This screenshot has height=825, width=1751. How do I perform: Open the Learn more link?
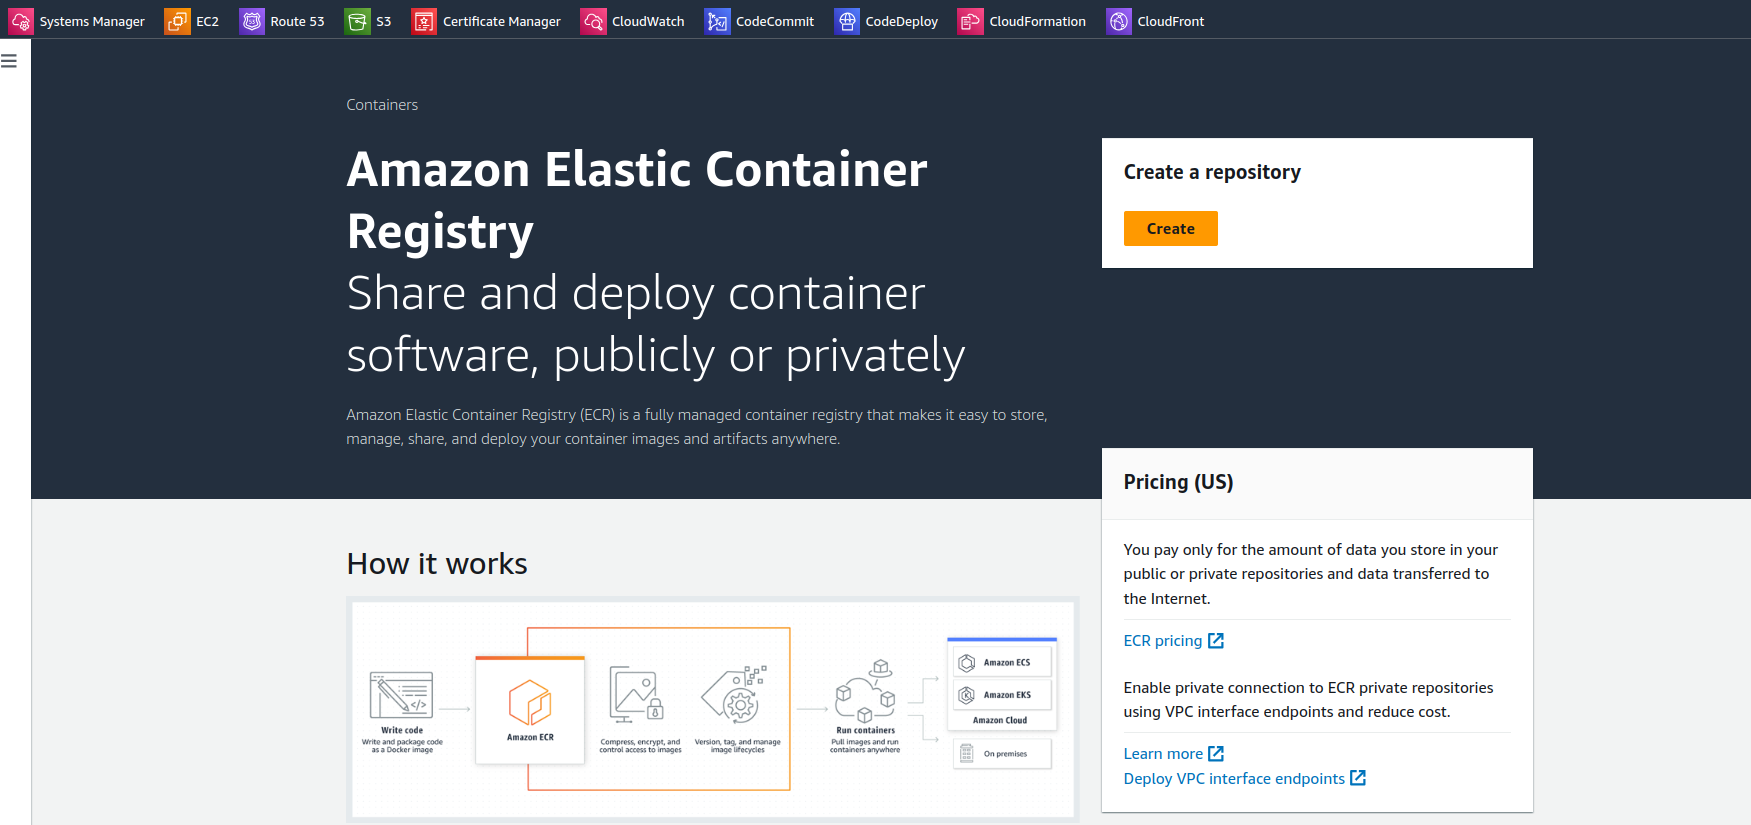click(1163, 754)
